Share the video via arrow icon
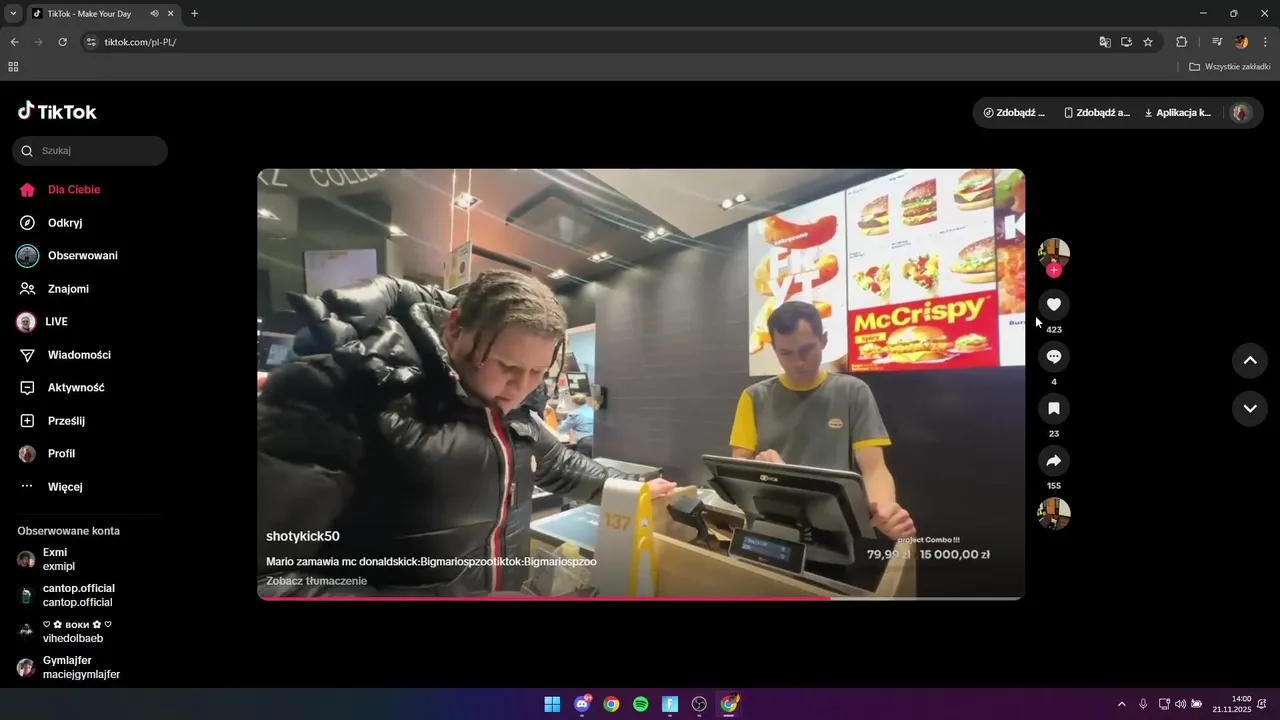The width and height of the screenshot is (1280, 720). [x=1054, y=461]
